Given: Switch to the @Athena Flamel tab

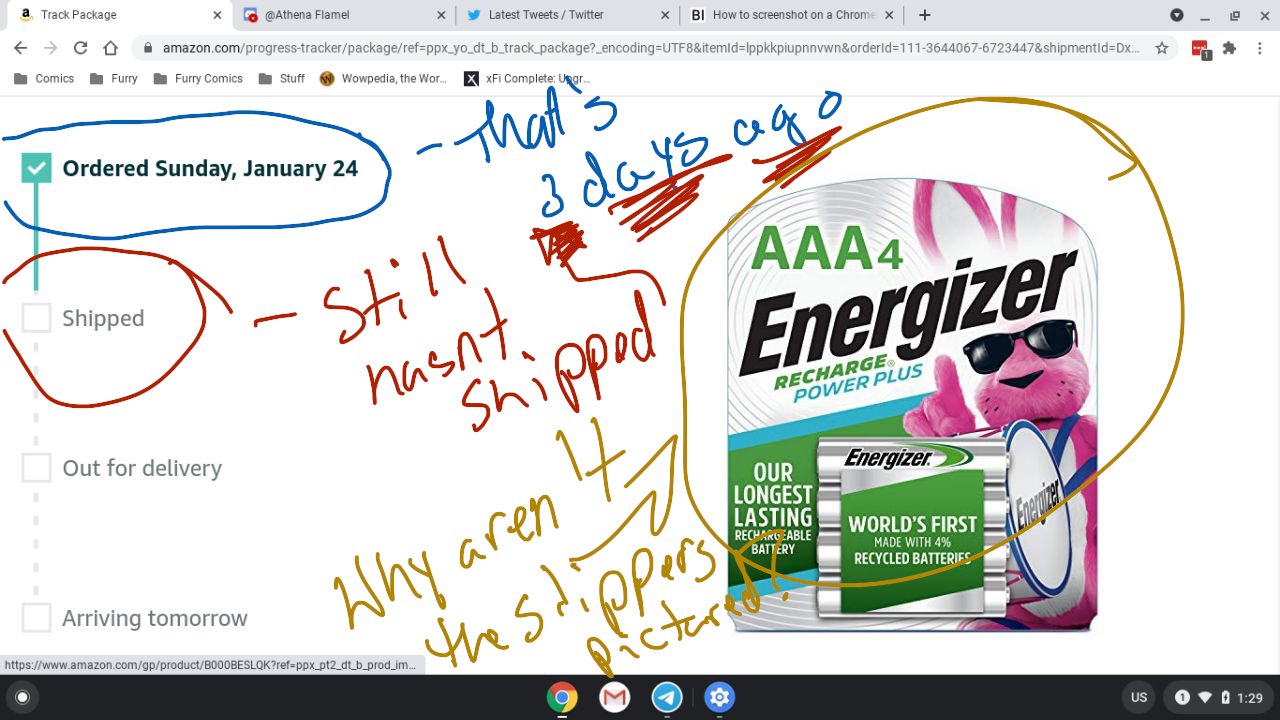Looking at the screenshot, I should (346, 15).
